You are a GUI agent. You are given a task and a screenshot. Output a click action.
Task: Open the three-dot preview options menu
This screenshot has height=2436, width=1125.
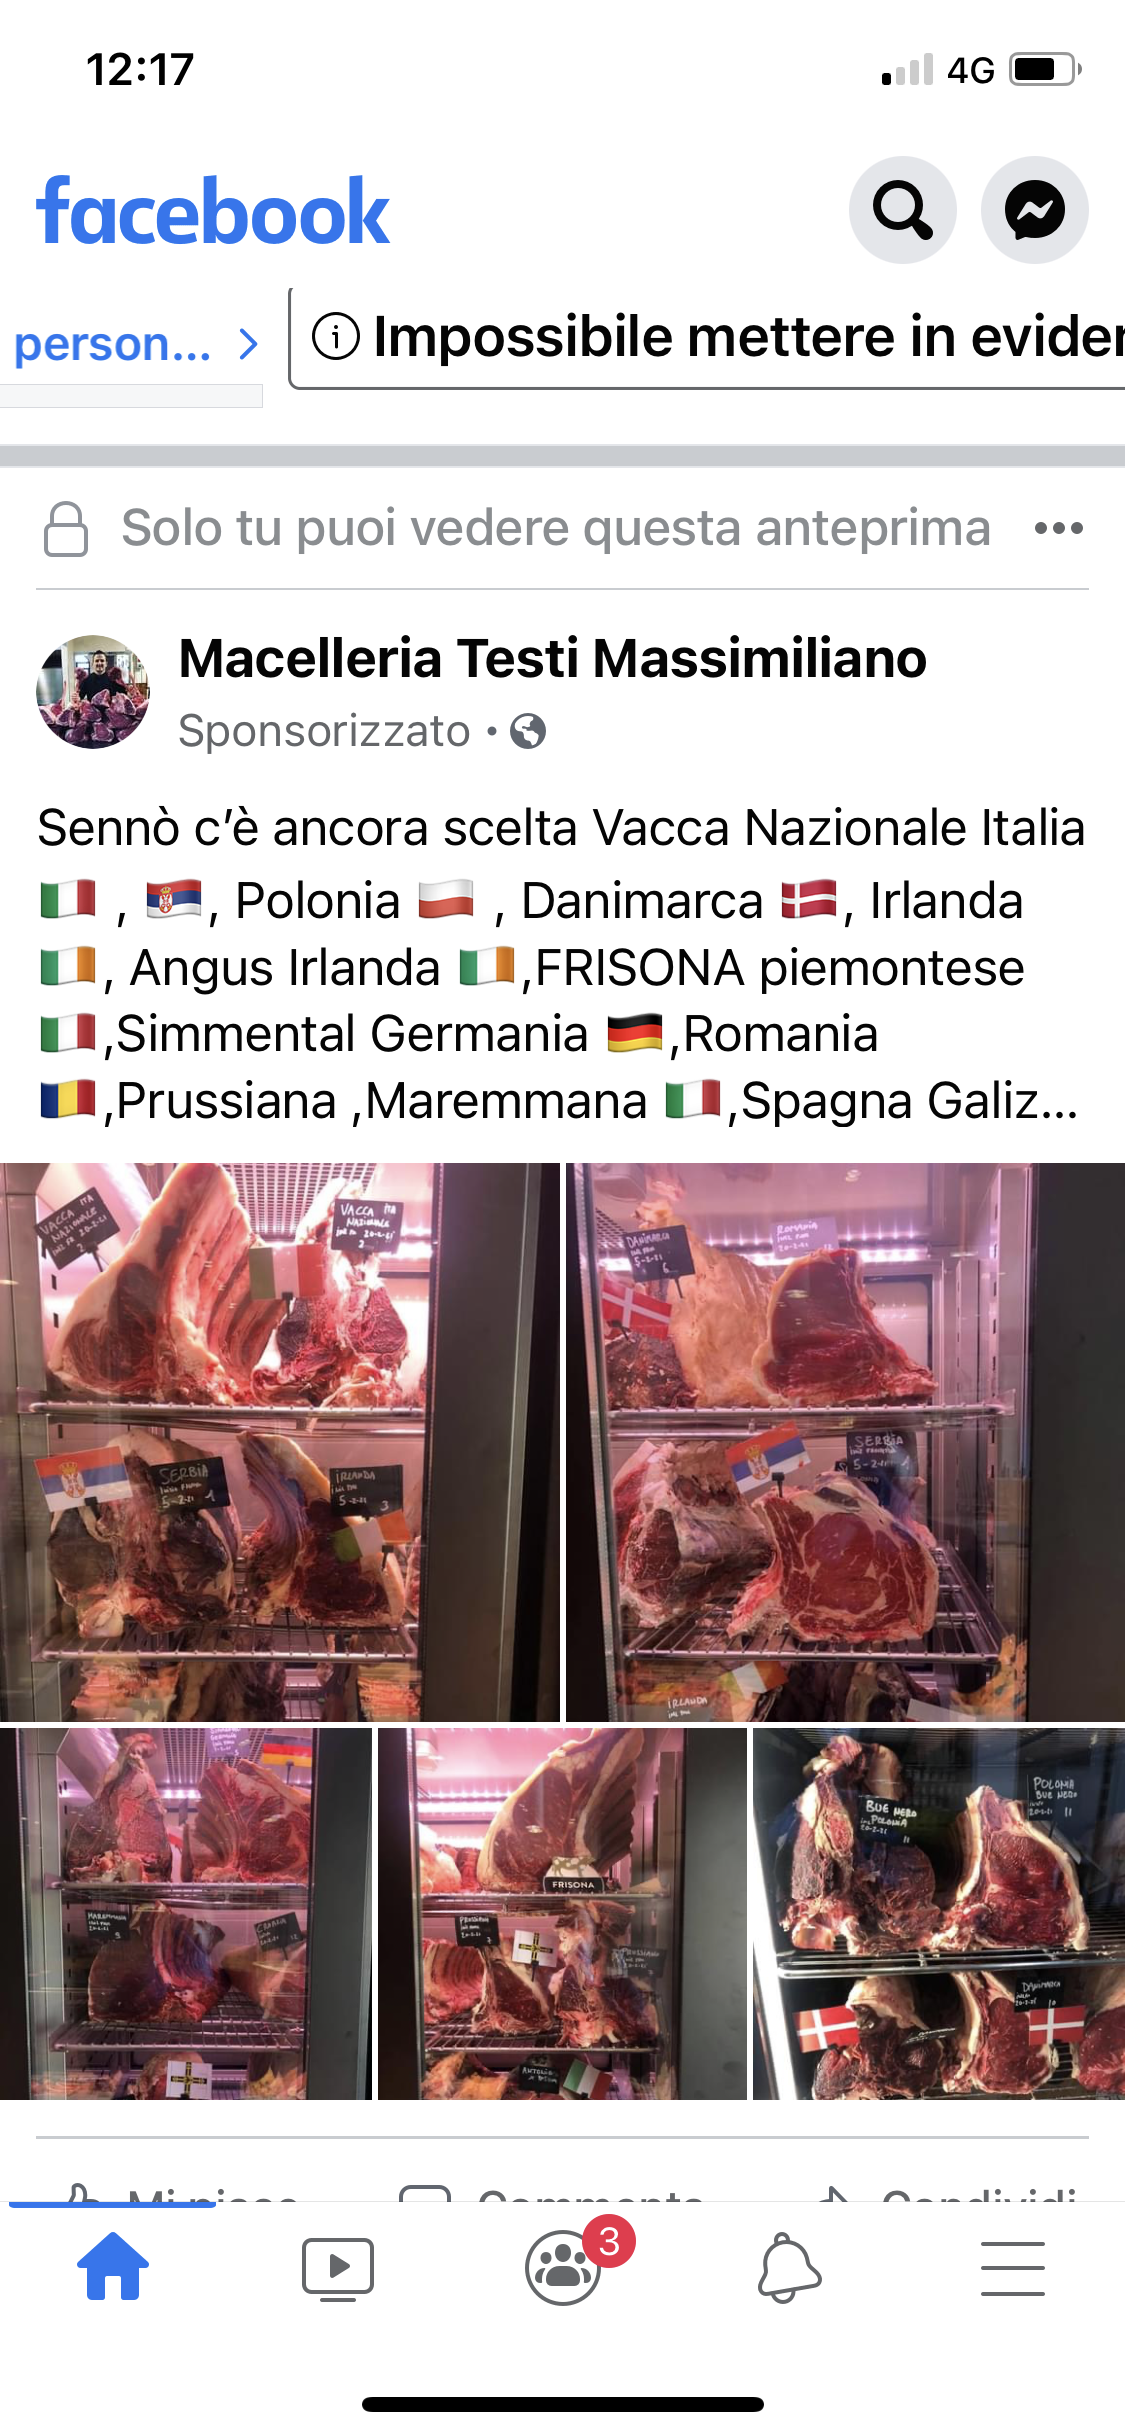pyautogui.click(x=1059, y=528)
